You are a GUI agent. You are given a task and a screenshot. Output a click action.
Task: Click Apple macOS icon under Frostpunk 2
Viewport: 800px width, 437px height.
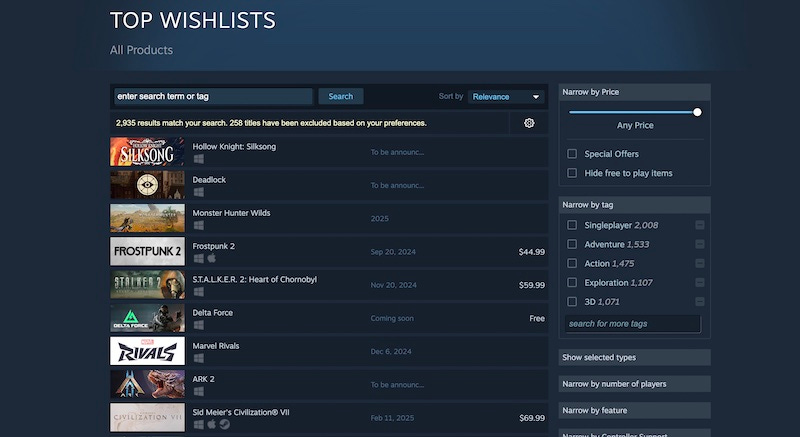[x=211, y=258]
